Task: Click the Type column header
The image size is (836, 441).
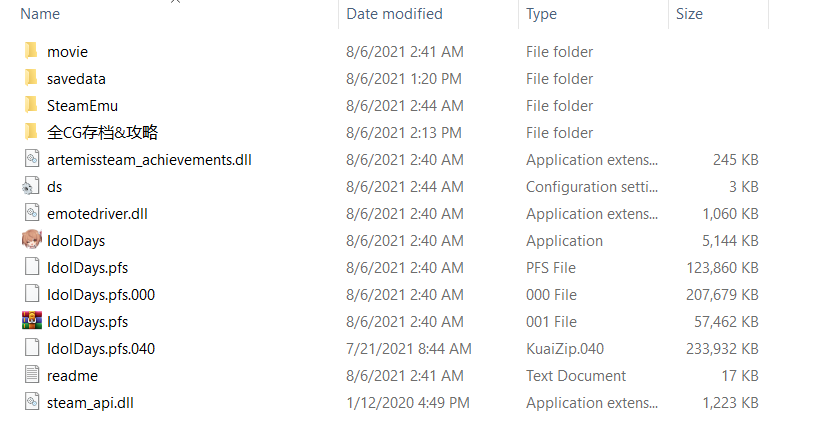Action: (x=541, y=14)
